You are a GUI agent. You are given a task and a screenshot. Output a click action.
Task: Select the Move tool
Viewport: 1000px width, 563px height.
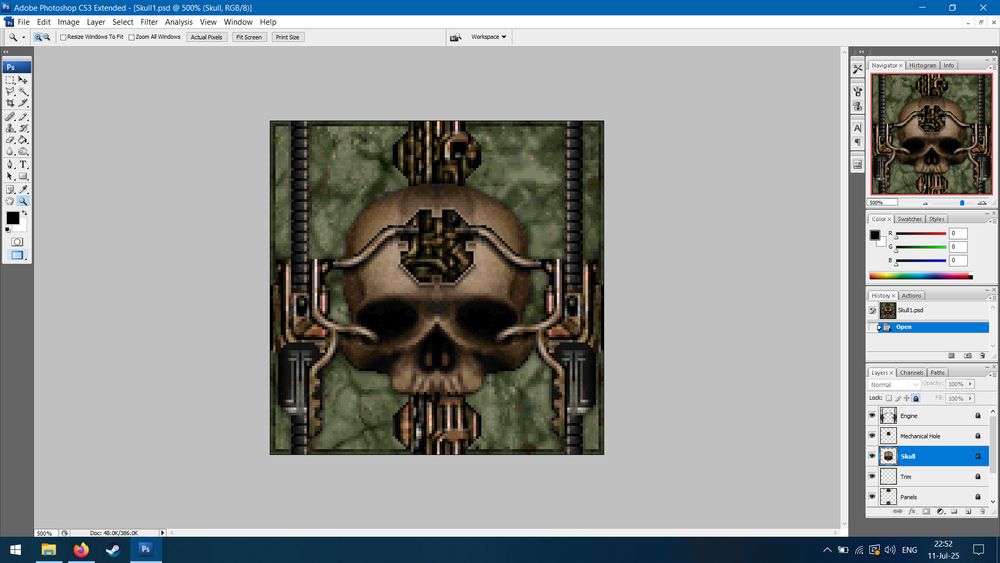(23, 80)
